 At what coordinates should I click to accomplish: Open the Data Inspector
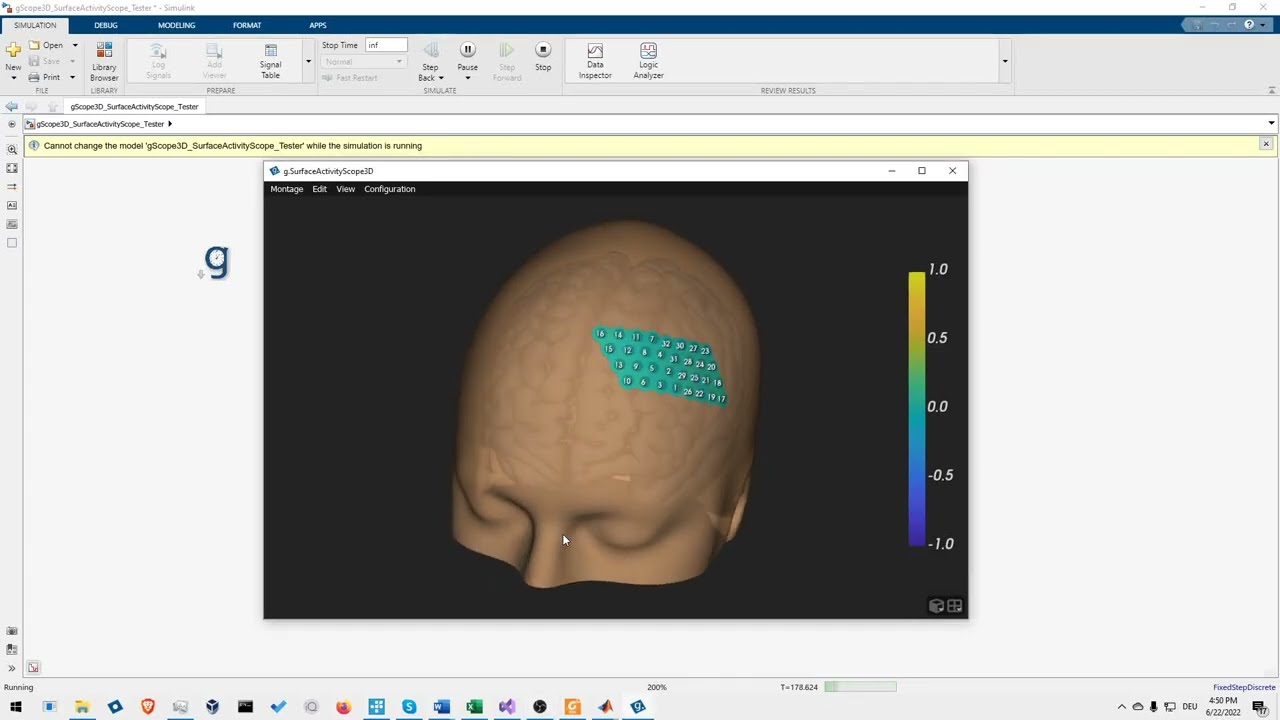(x=595, y=61)
